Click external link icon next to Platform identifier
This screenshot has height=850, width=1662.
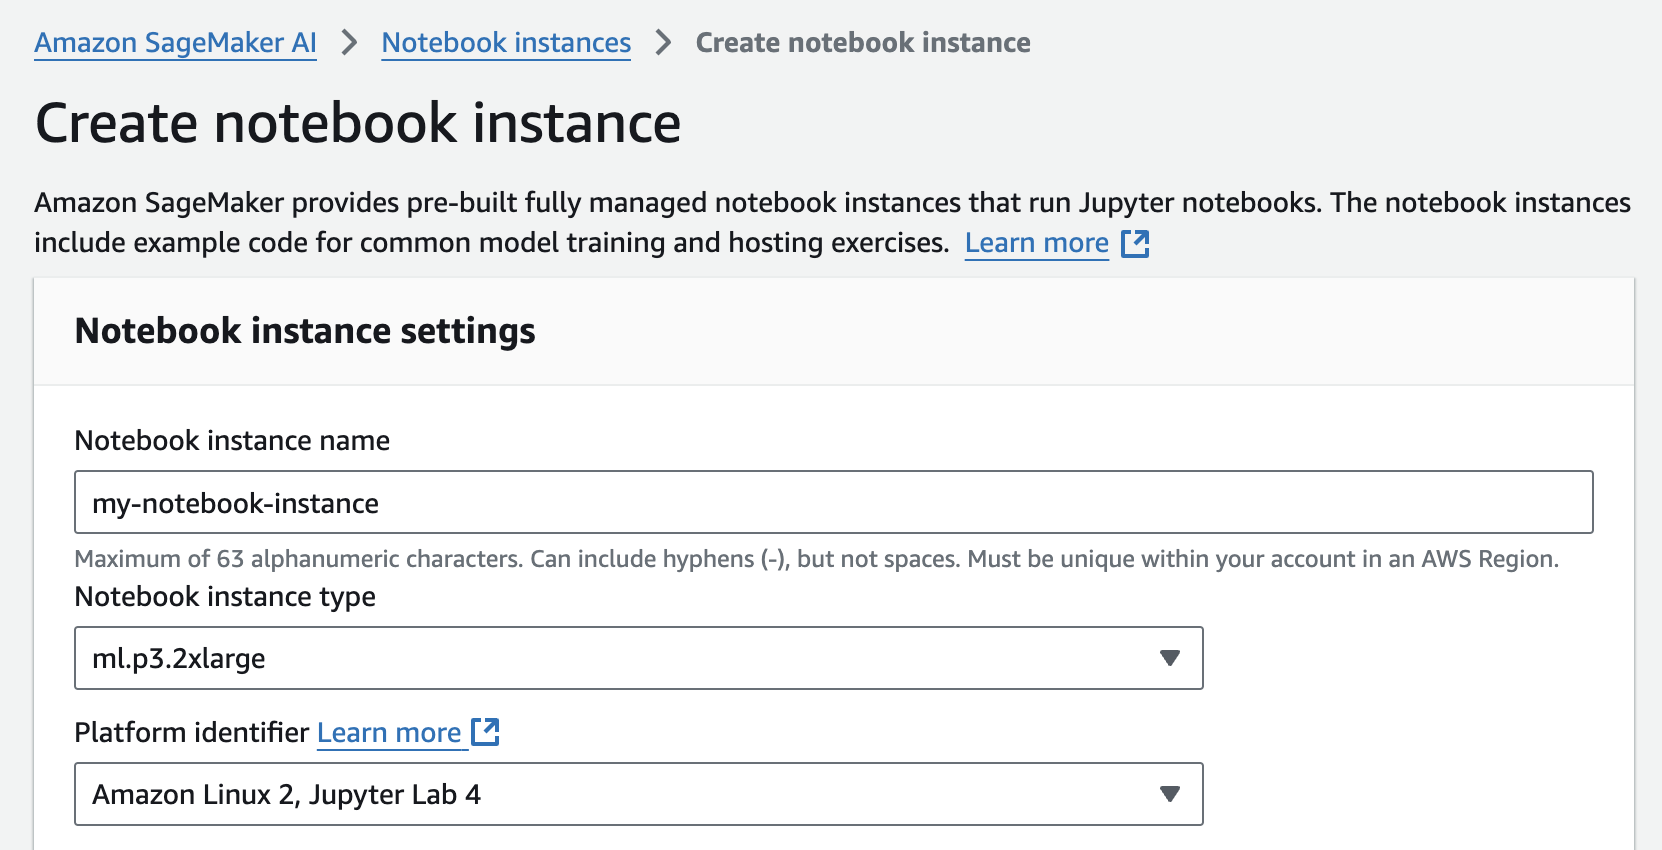point(485,732)
